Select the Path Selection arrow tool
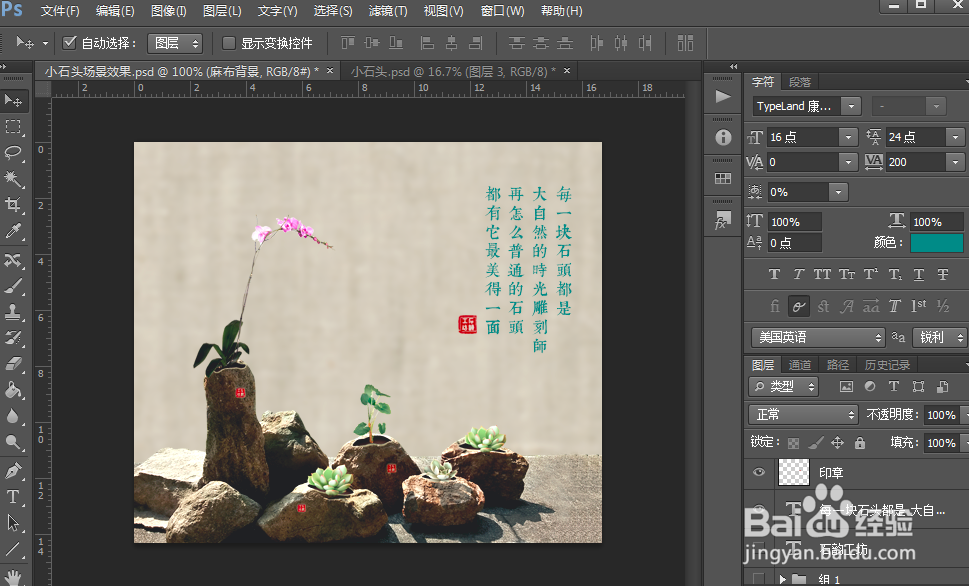Image resolution: width=969 pixels, height=586 pixels. (x=13, y=523)
